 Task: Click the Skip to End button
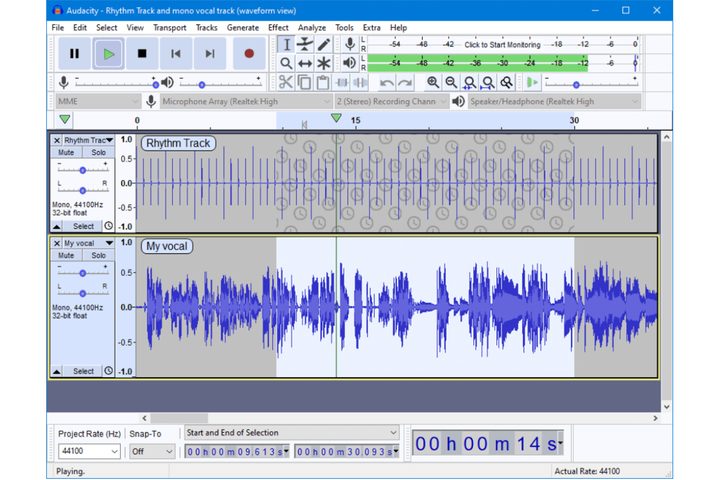click(209, 53)
